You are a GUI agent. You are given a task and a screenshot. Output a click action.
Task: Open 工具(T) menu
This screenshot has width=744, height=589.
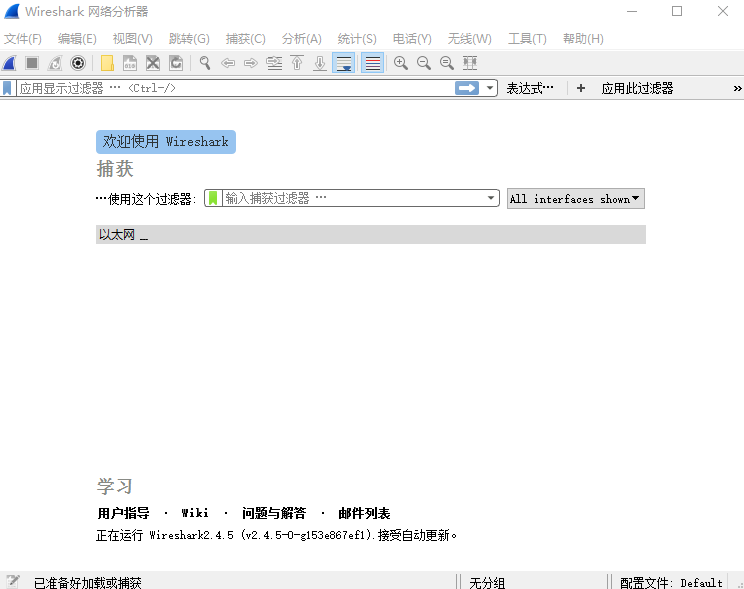(527, 38)
